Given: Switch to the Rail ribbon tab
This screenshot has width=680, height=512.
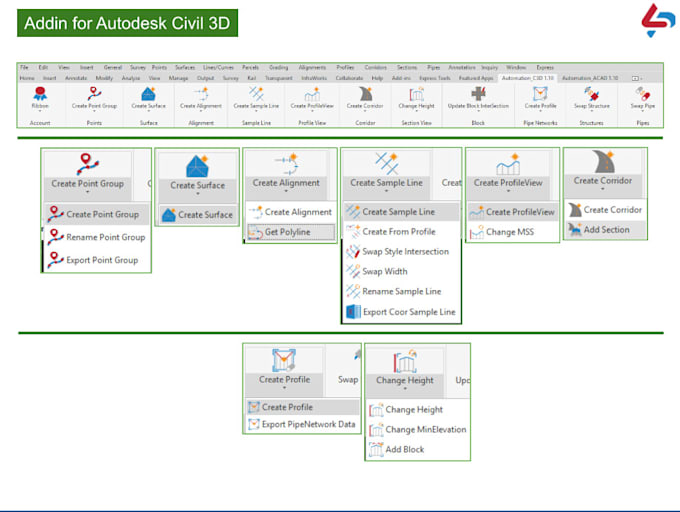Looking at the screenshot, I should tap(252, 78).
